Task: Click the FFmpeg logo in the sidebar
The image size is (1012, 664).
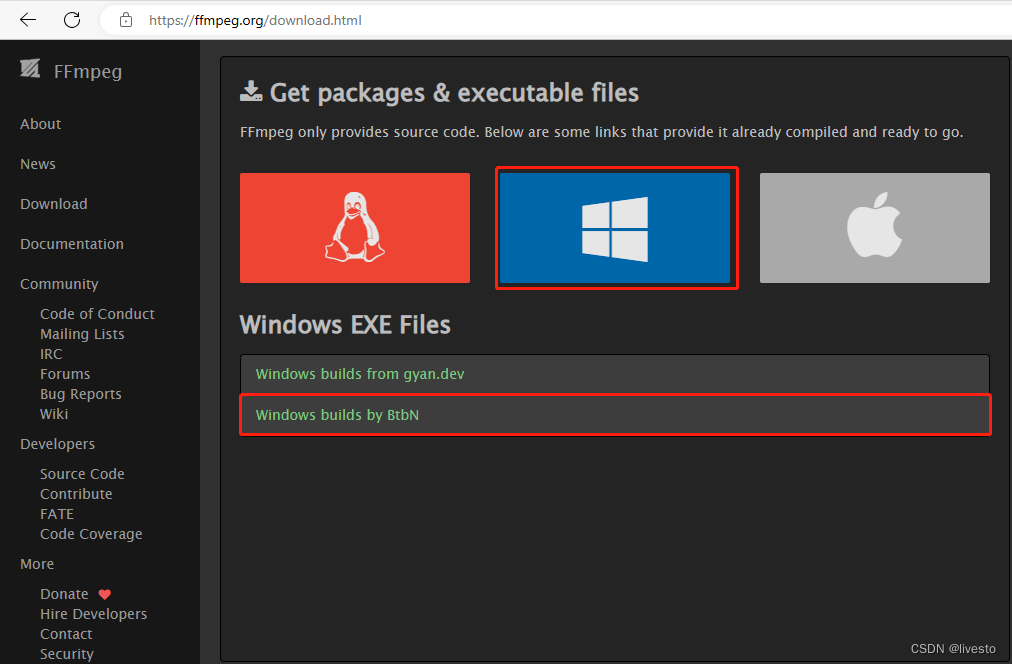Action: [x=30, y=69]
